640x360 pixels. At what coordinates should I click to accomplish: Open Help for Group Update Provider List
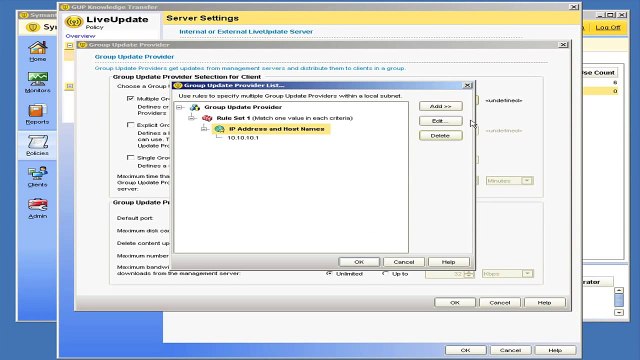(449, 262)
